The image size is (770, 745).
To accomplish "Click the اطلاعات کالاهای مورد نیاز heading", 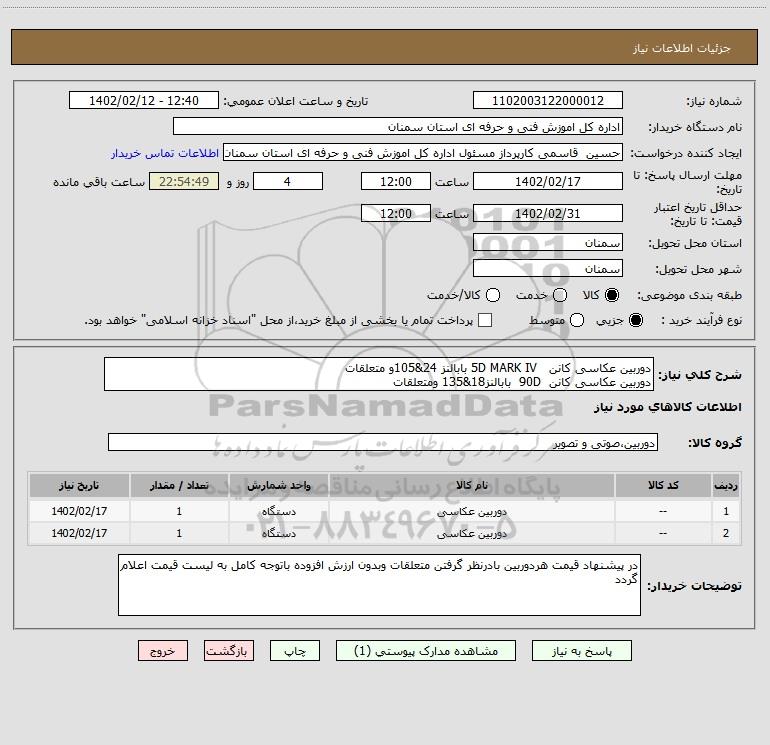I will (x=667, y=407).
